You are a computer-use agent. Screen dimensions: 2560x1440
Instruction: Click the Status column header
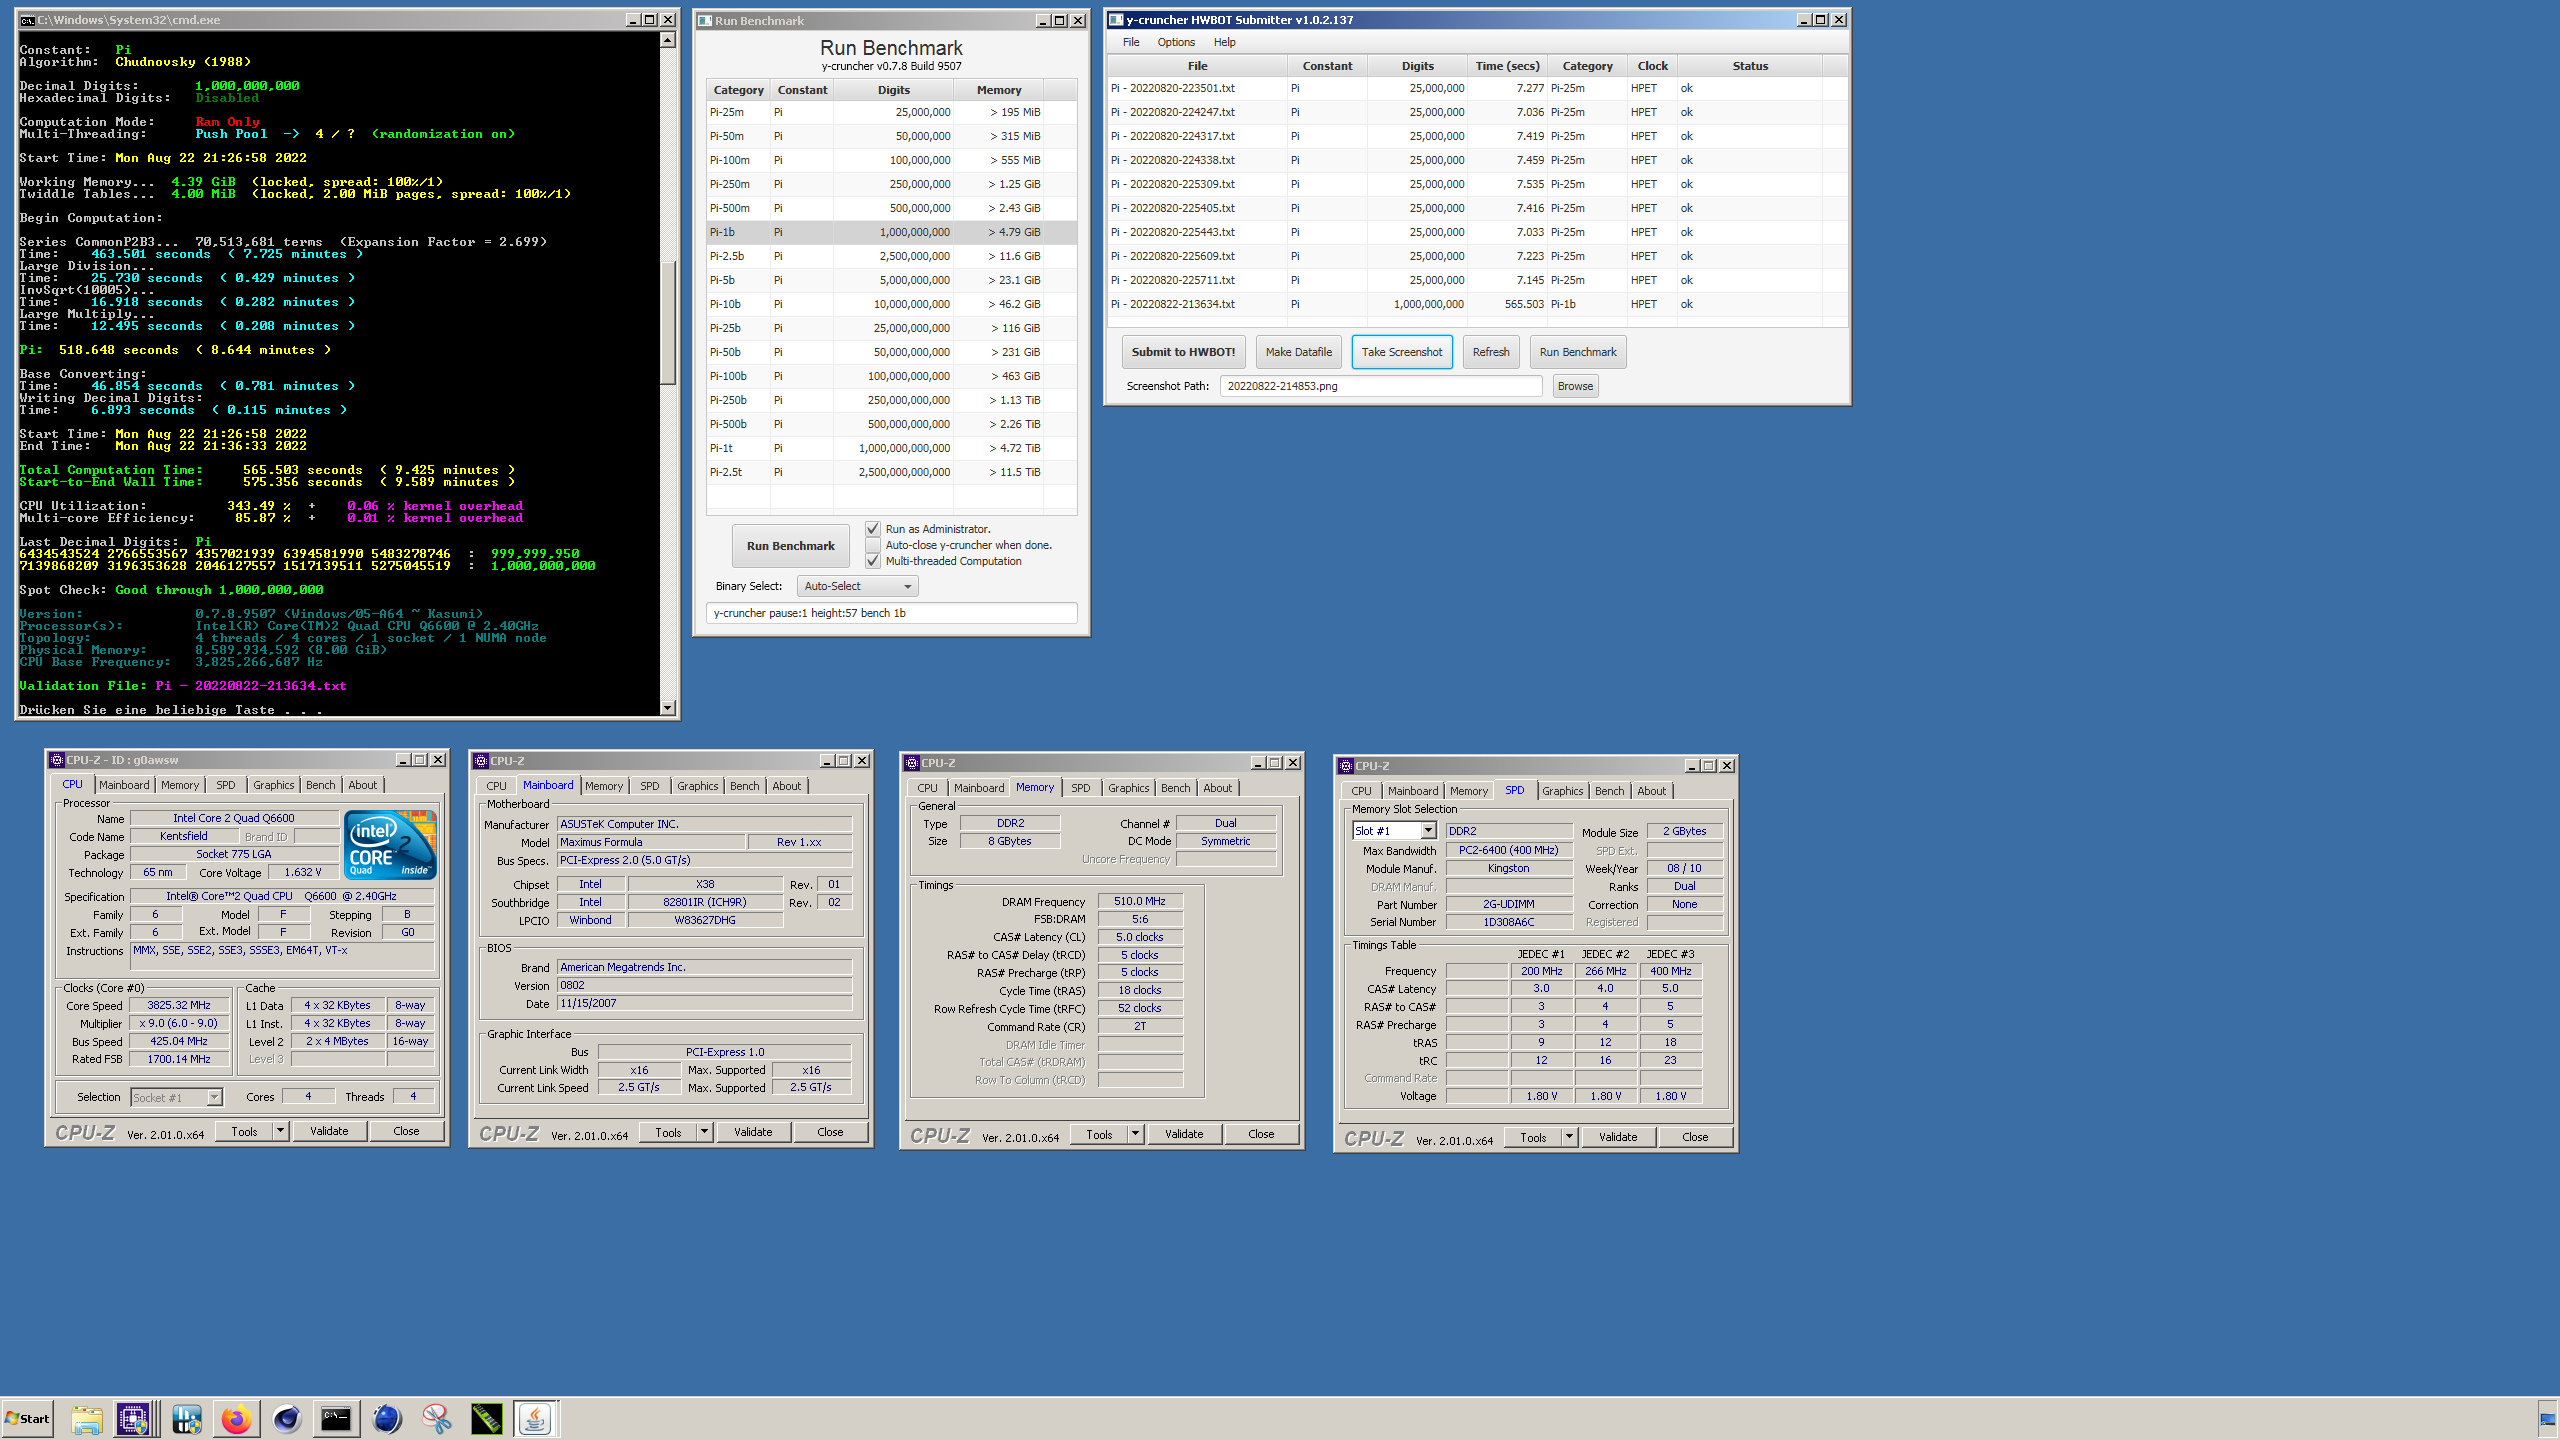click(1750, 66)
